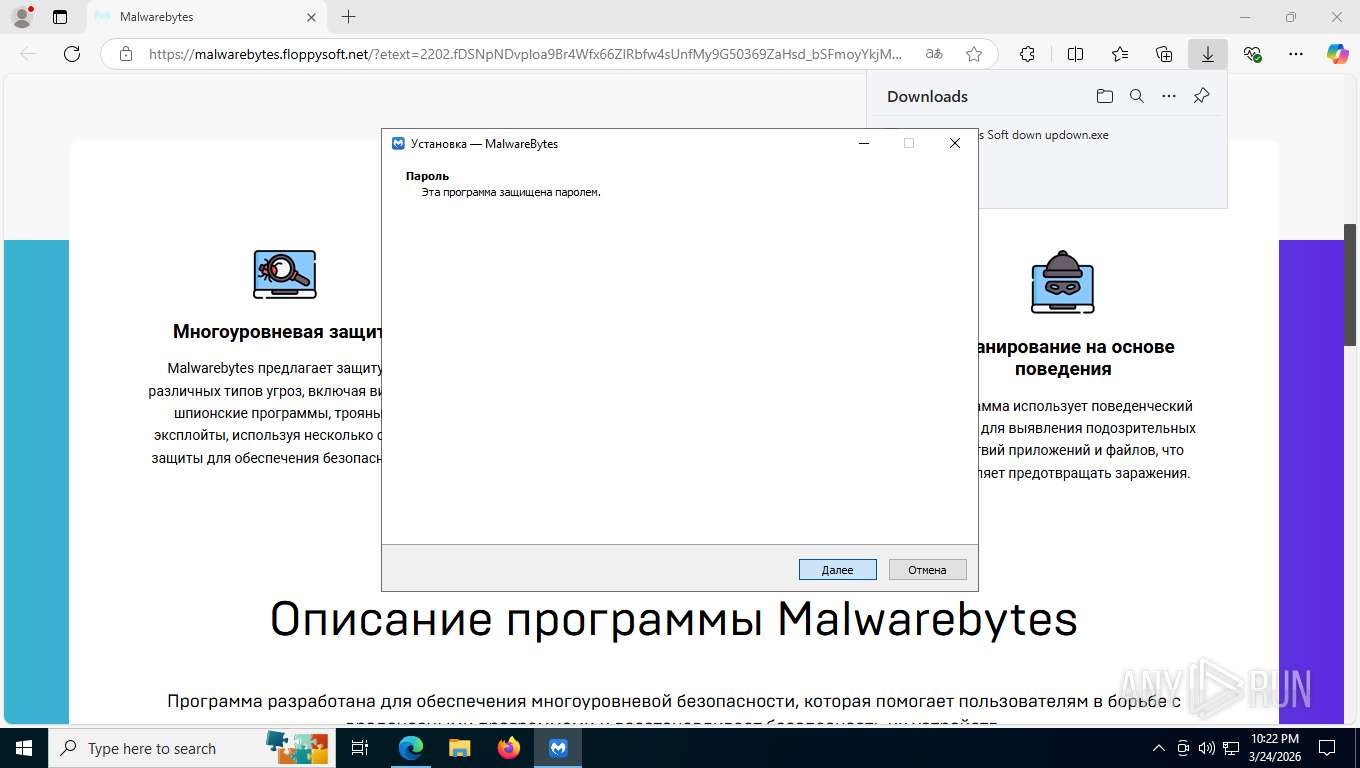Refresh the current page
This screenshot has width=1360, height=768.
tap(72, 54)
